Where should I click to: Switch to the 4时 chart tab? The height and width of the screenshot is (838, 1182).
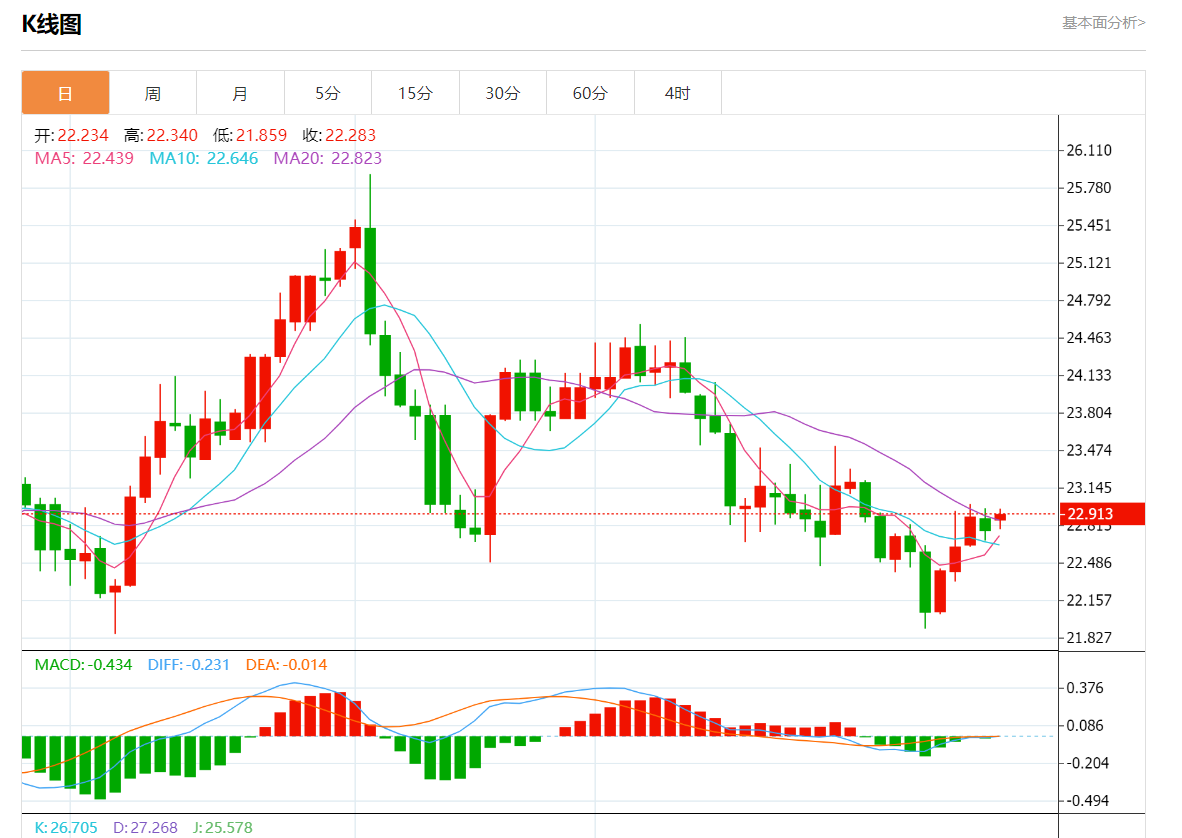click(677, 93)
